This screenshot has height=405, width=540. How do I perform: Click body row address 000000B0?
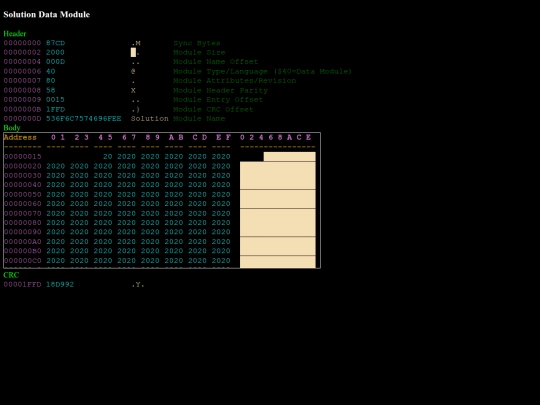[x=22, y=251]
